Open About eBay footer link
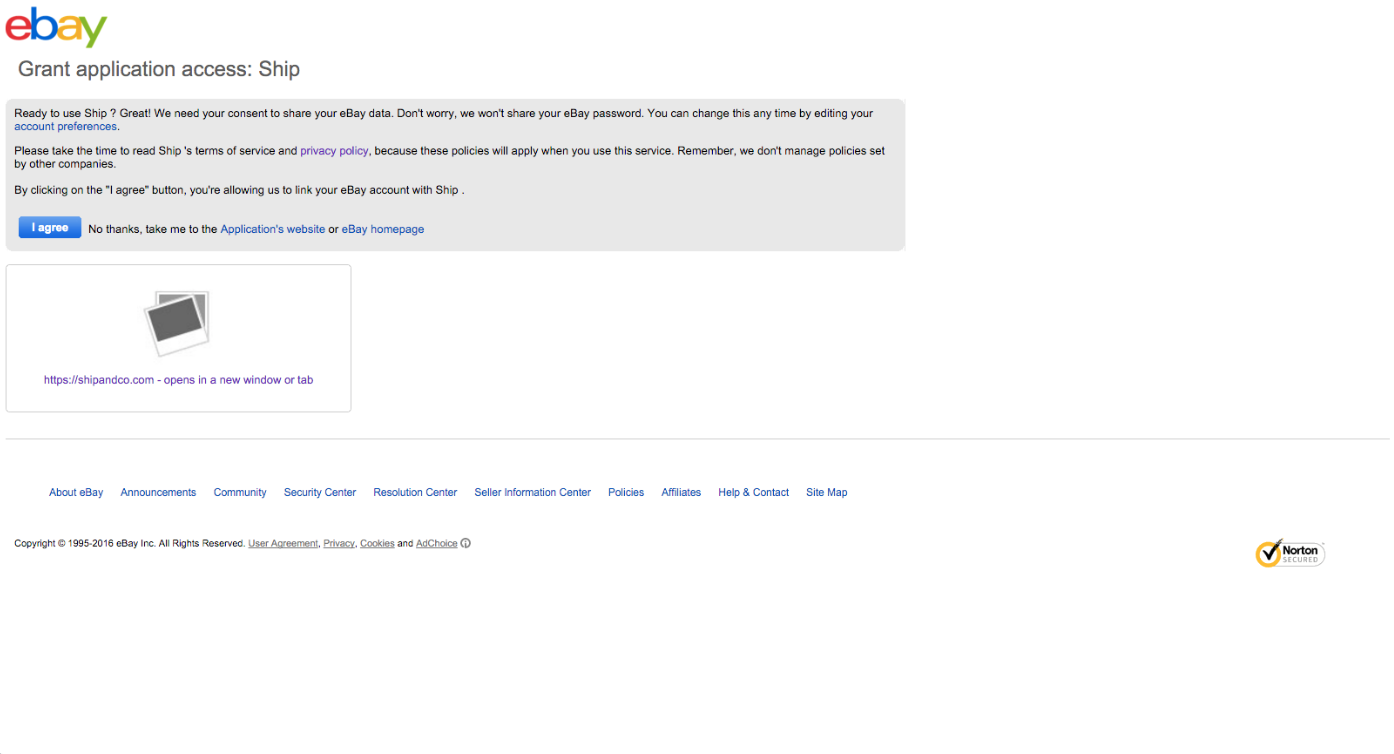Screen dimensions: 1394x754 (76, 492)
